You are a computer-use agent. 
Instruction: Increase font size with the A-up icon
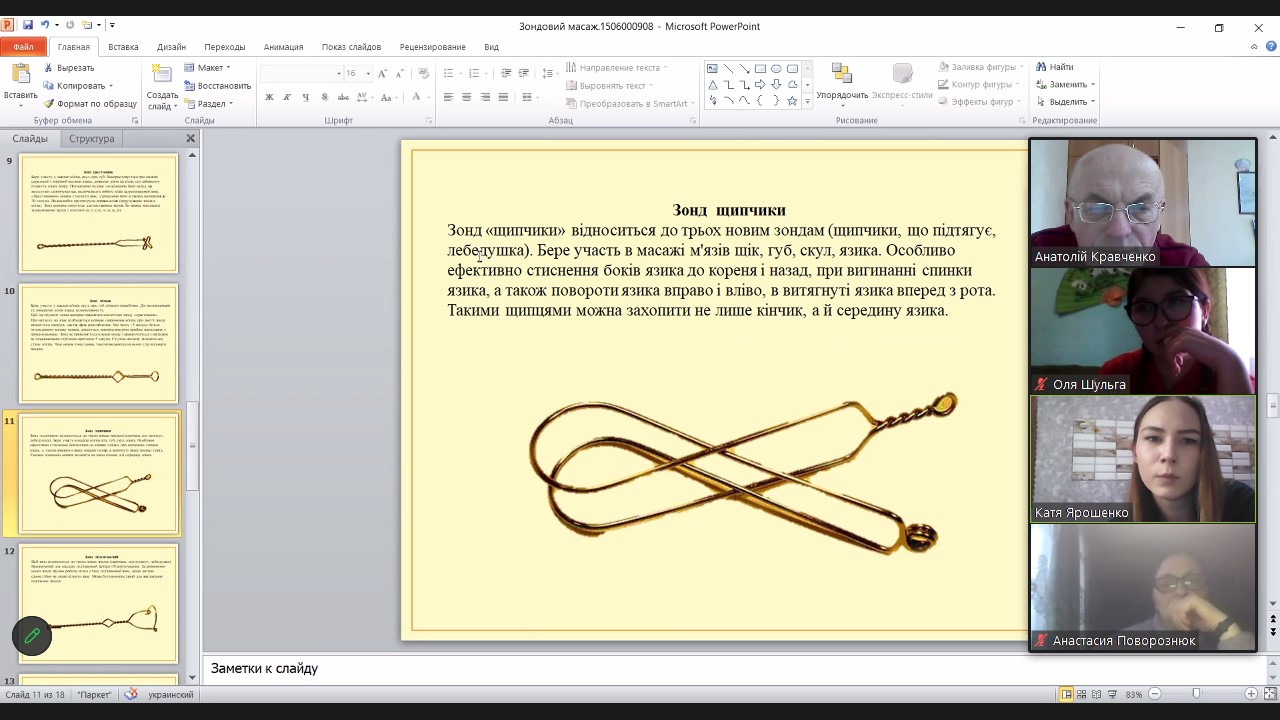click(x=383, y=73)
